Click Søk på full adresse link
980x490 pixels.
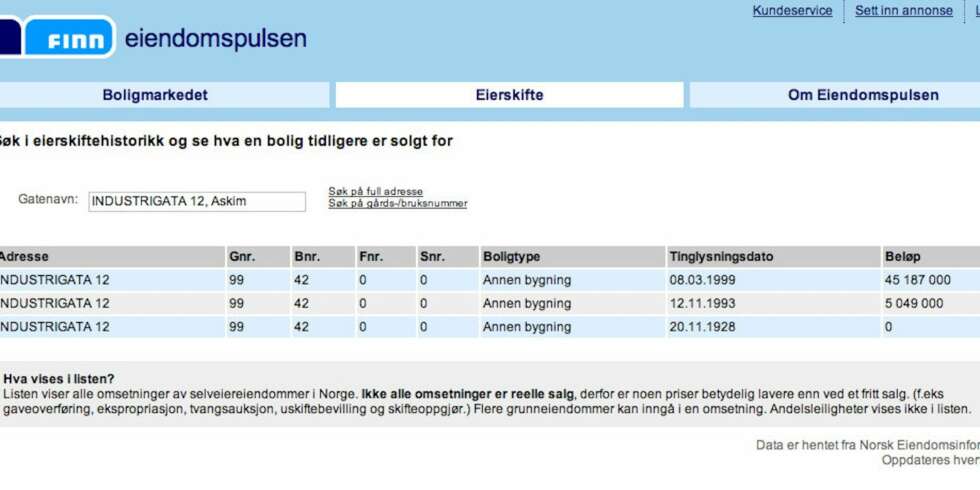(376, 192)
